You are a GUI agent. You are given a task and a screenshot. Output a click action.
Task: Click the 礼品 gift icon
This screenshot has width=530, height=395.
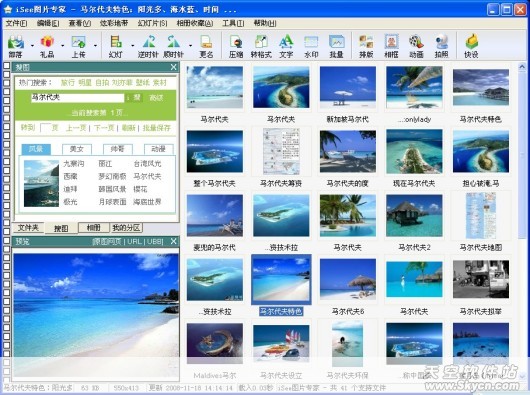click(47, 46)
